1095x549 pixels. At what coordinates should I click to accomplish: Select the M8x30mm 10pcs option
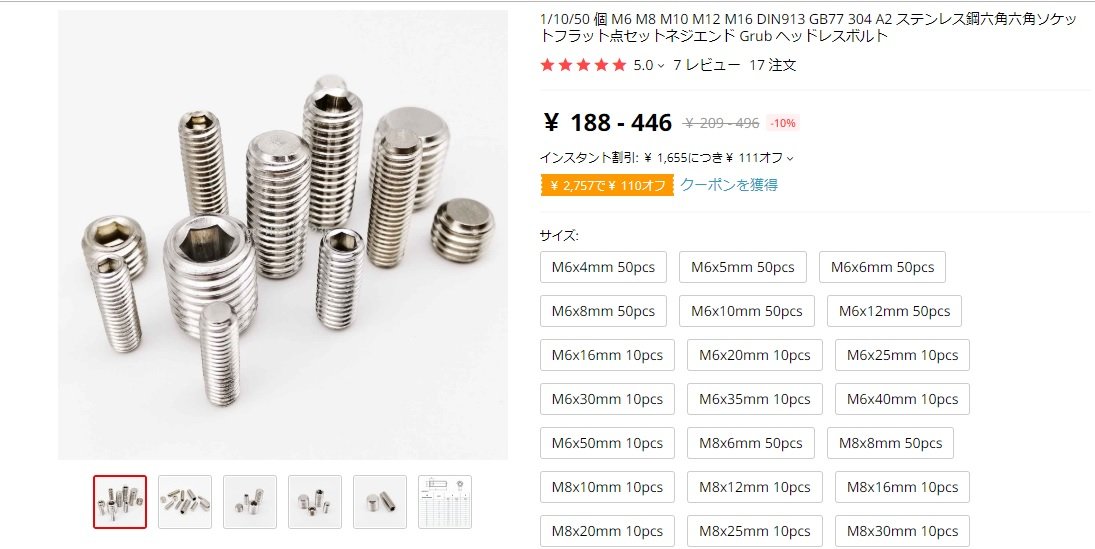902,531
